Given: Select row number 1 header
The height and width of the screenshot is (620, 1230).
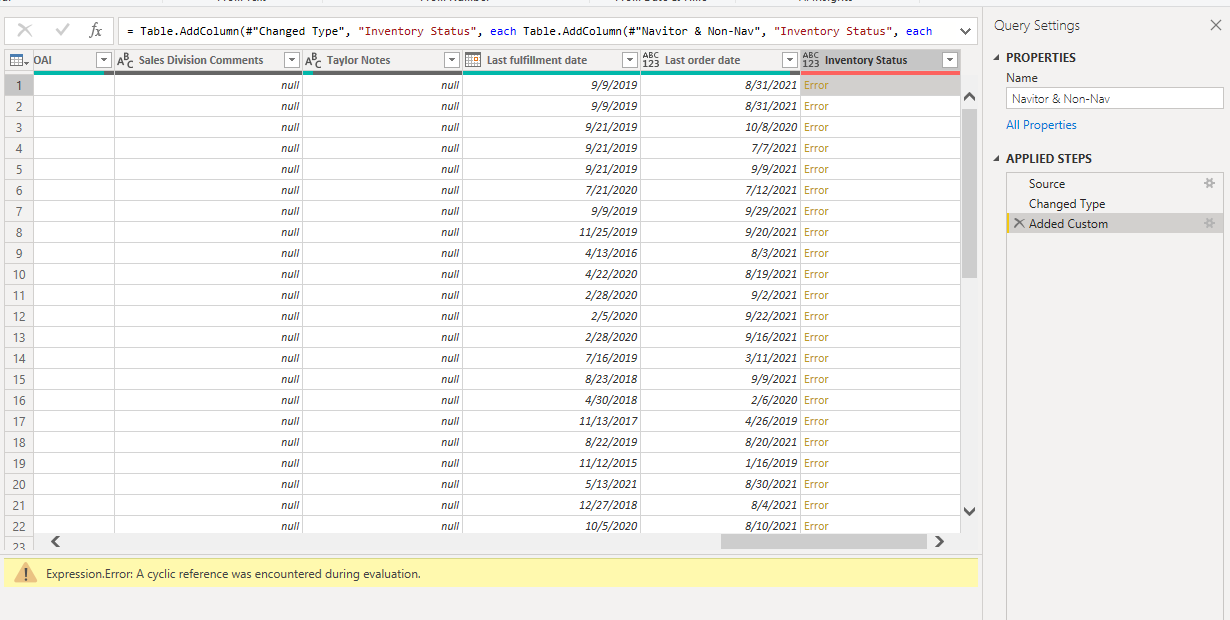Looking at the screenshot, I should pyautogui.click(x=18, y=85).
